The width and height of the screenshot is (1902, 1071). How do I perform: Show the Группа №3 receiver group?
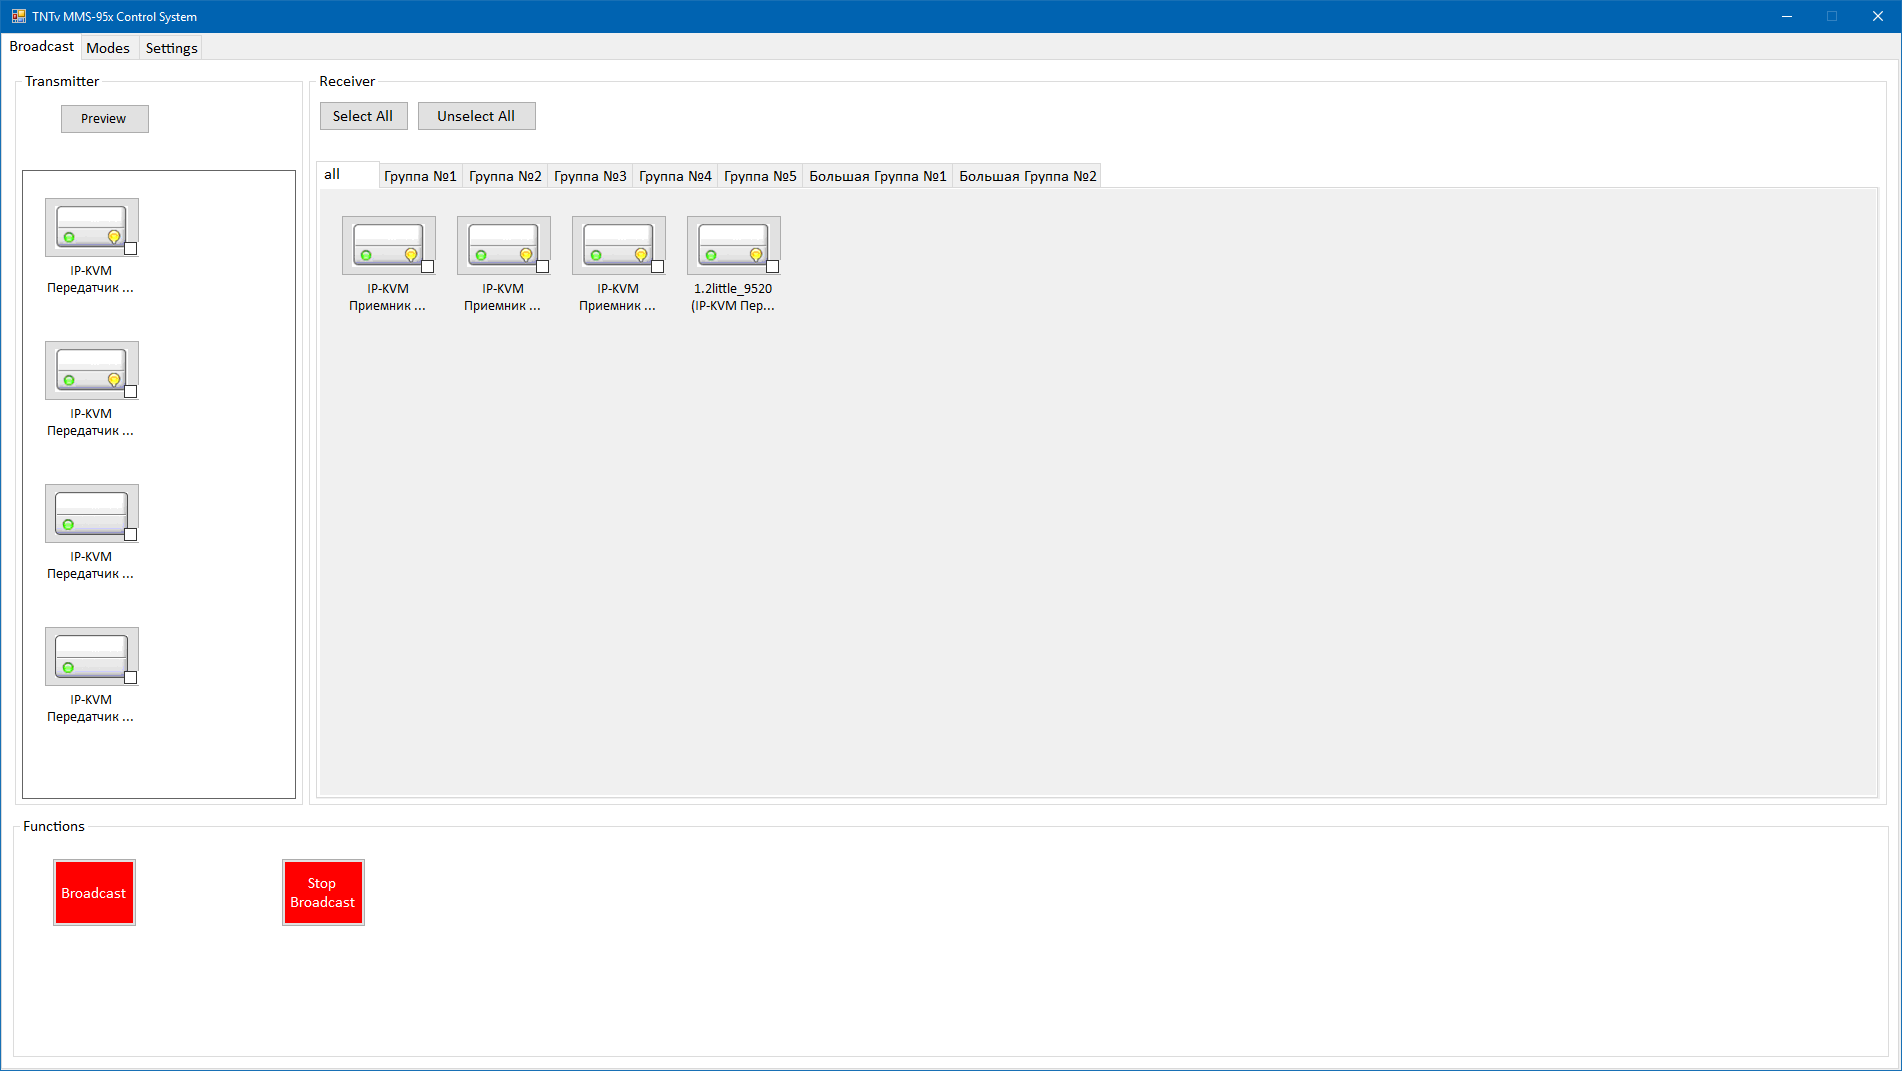tap(590, 176)
